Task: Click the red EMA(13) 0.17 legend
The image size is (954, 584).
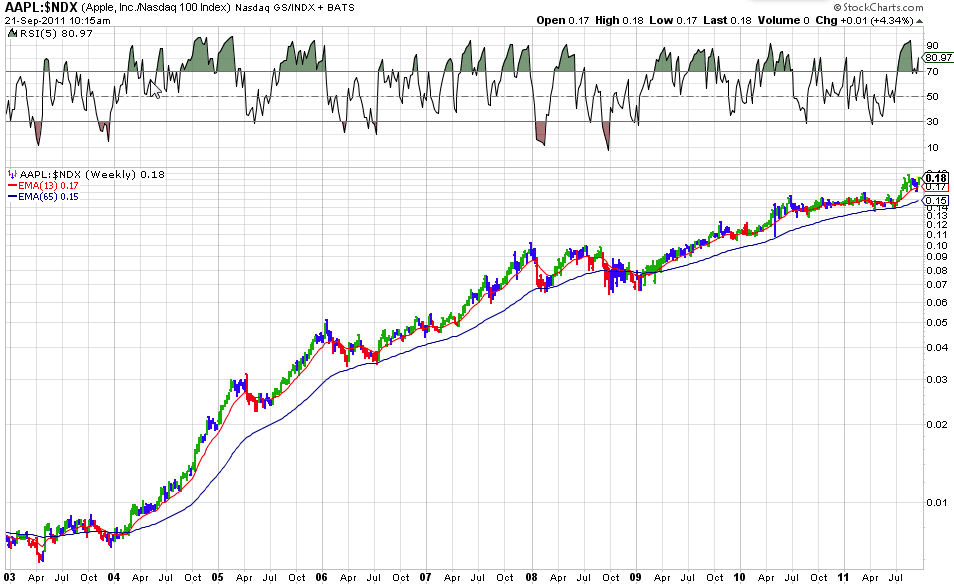Action: (43, 186)
